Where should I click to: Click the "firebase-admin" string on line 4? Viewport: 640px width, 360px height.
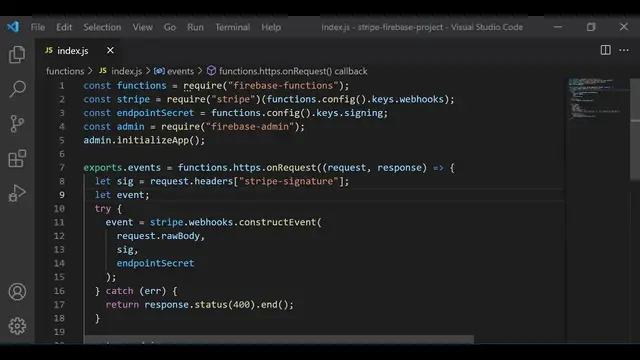click(250, 127)
